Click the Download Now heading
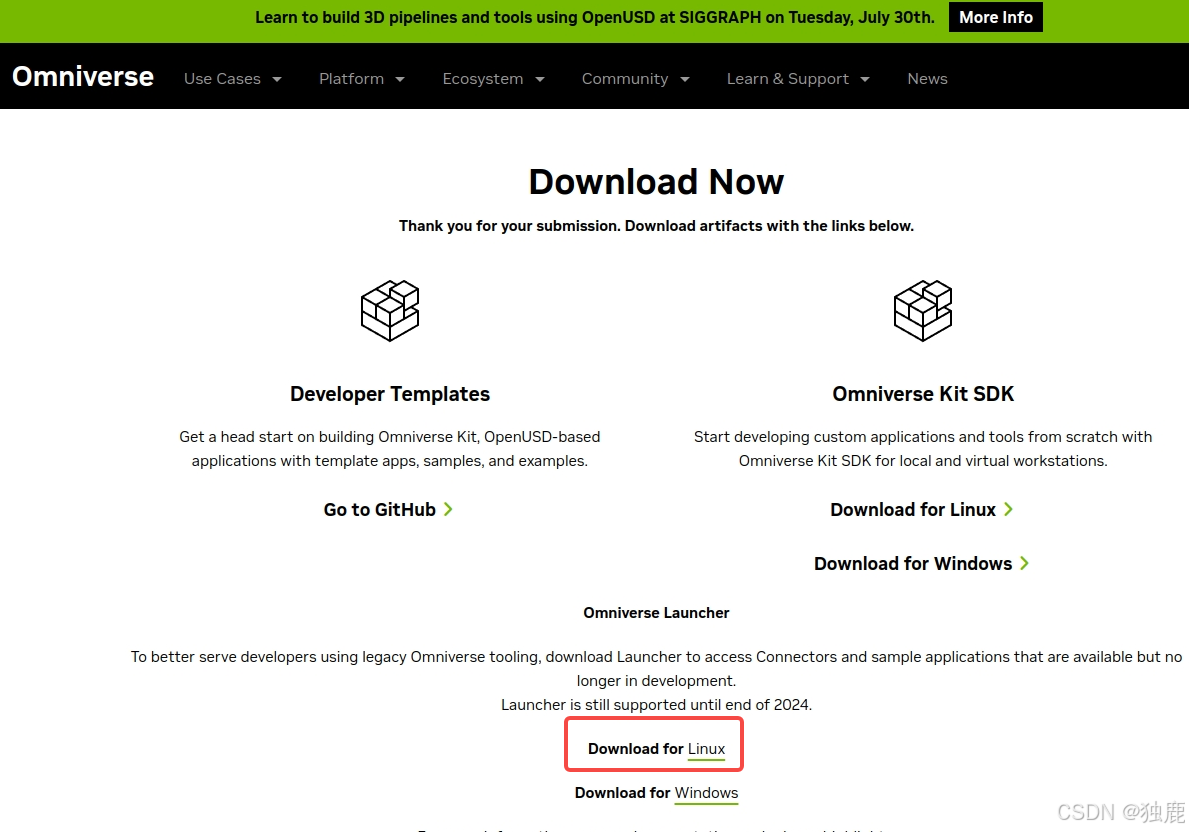1189x832 pixels. pos(657,182)
